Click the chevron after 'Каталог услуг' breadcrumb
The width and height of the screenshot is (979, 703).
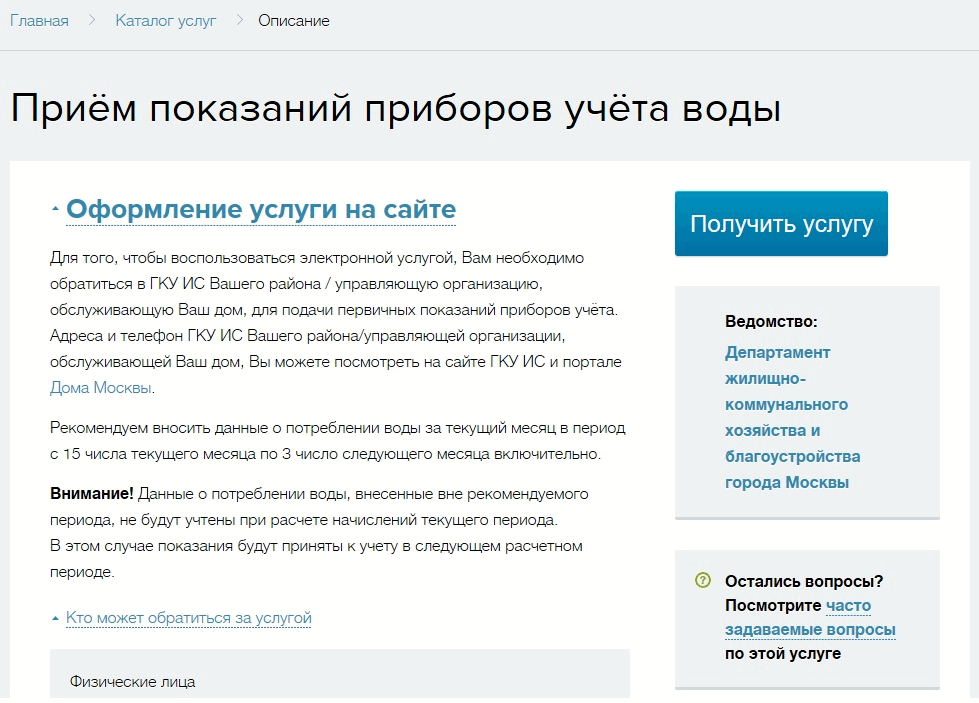[x=239, y=20]
